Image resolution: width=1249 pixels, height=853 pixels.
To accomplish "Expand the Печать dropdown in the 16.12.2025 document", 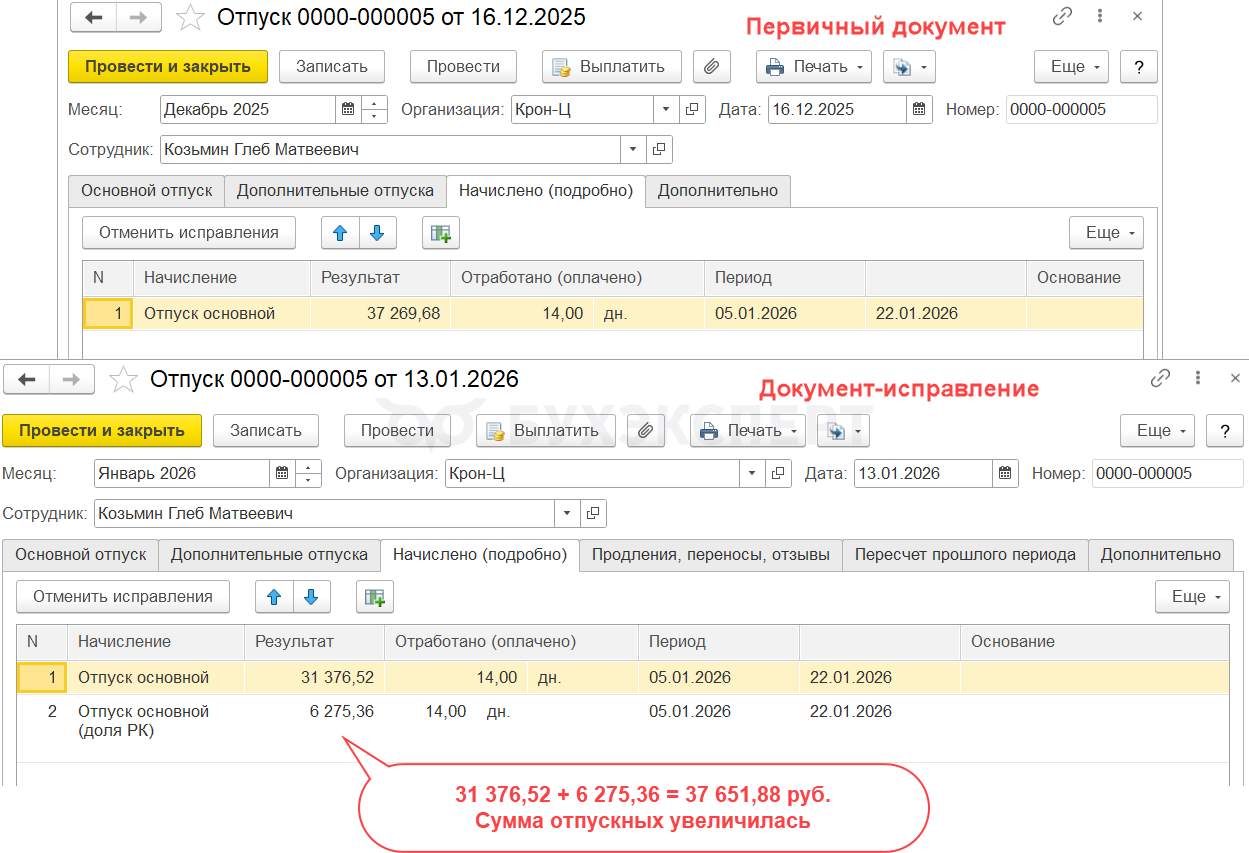I will (x=859, y=67).
